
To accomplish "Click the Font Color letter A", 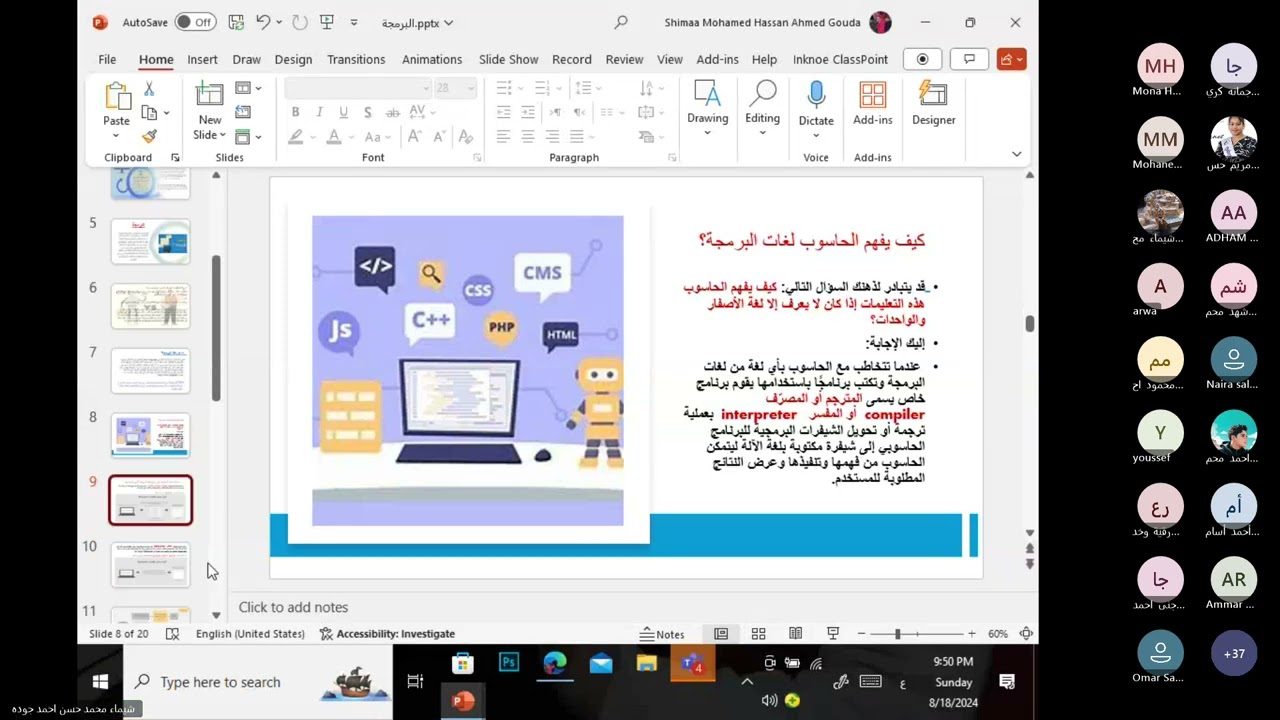I will (334, 136).
